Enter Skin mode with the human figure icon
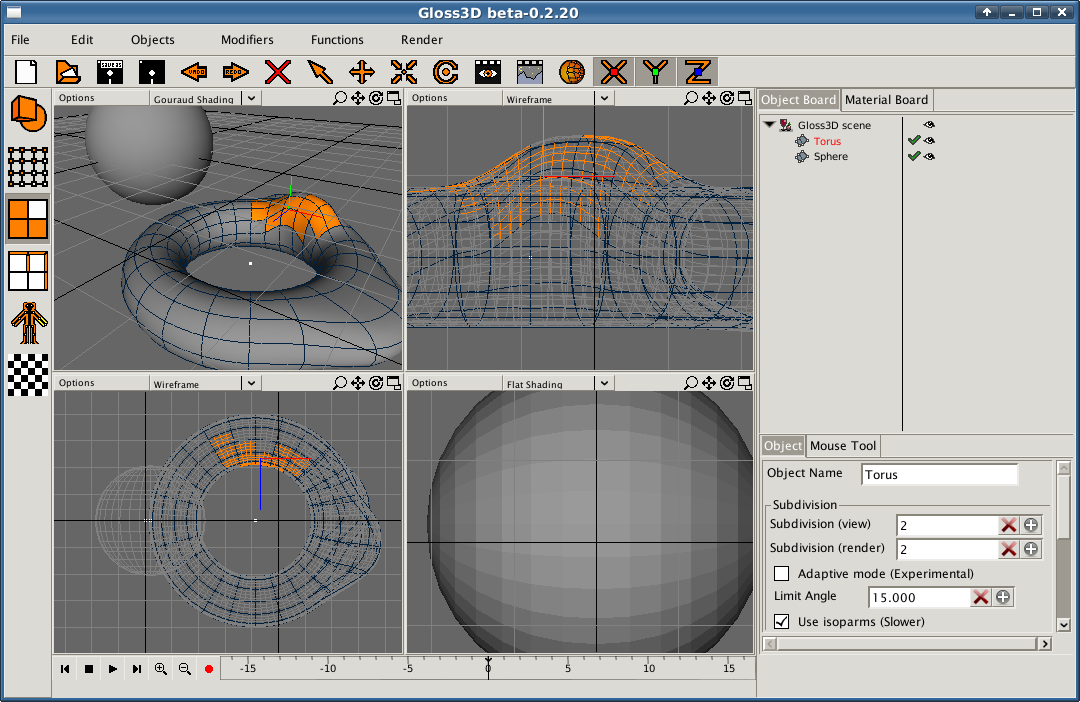Viewport: 1080px width, 702px height. tap(29, 323)
